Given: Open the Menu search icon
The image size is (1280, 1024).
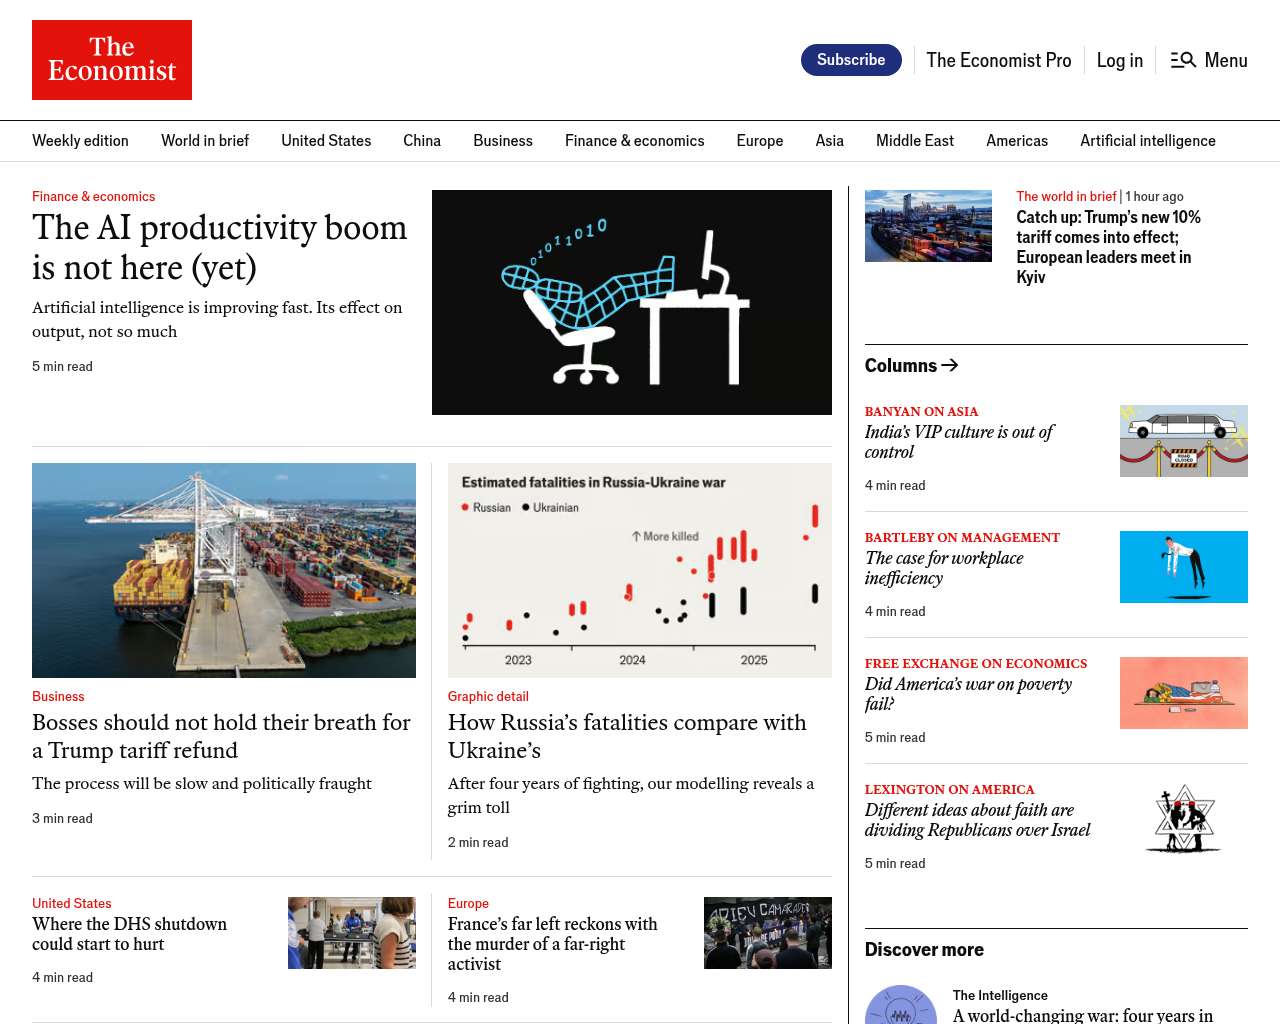Looking at the screenshot, I should click(x=1183, y=60).
